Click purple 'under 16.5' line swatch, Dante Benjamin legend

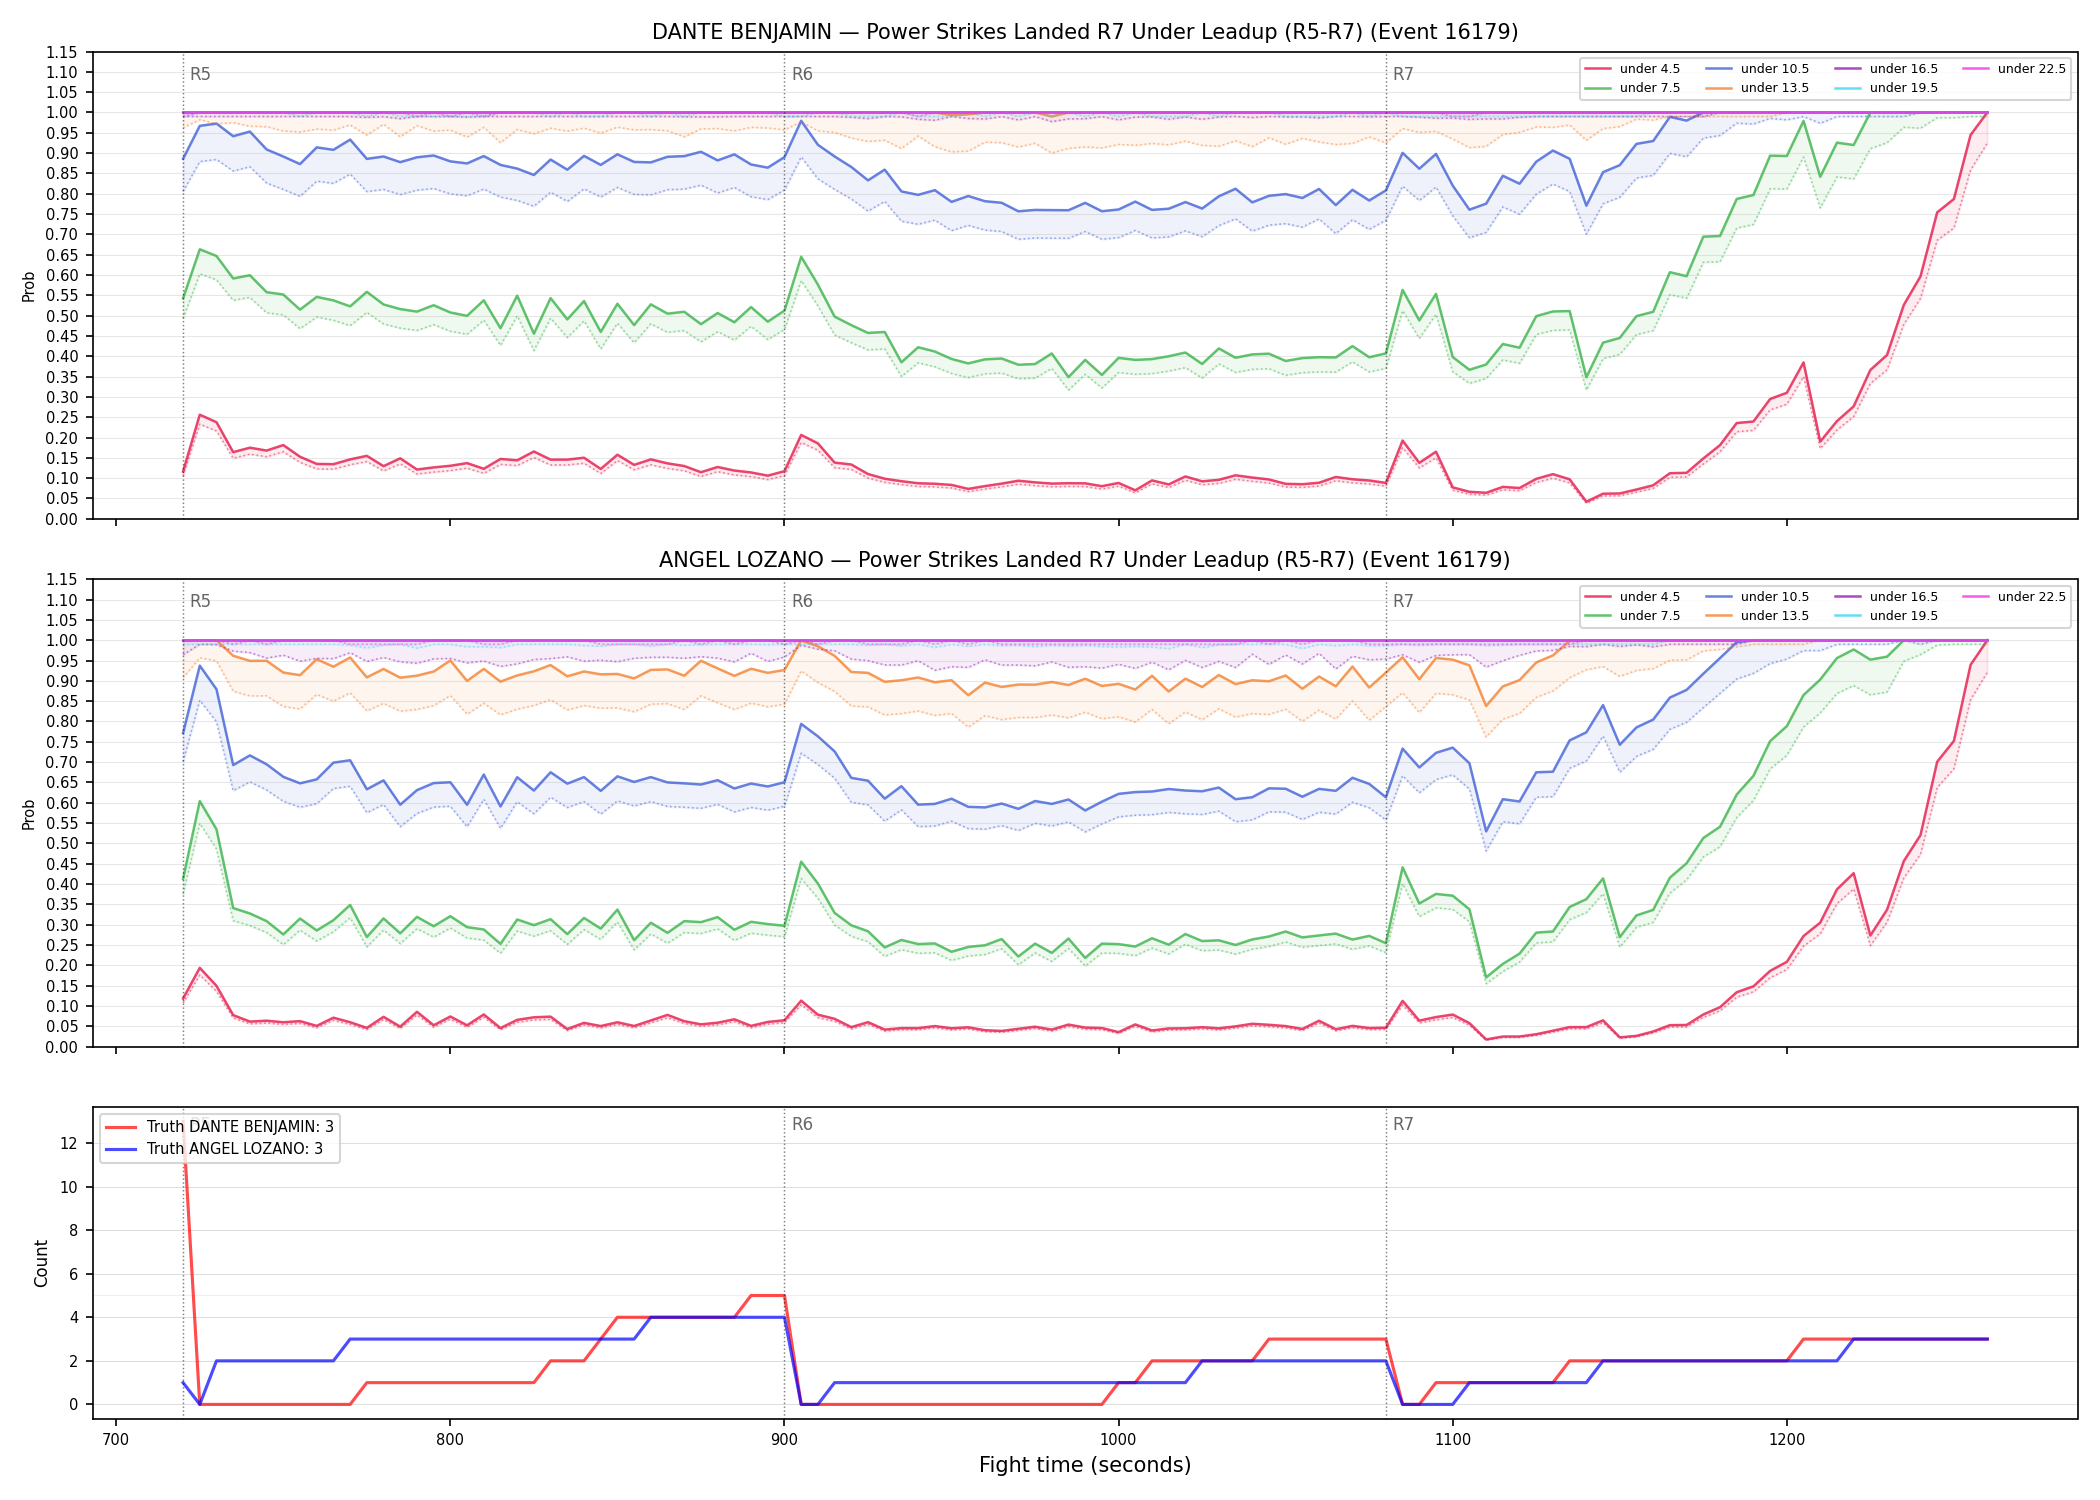click(x=1848, y=69)
